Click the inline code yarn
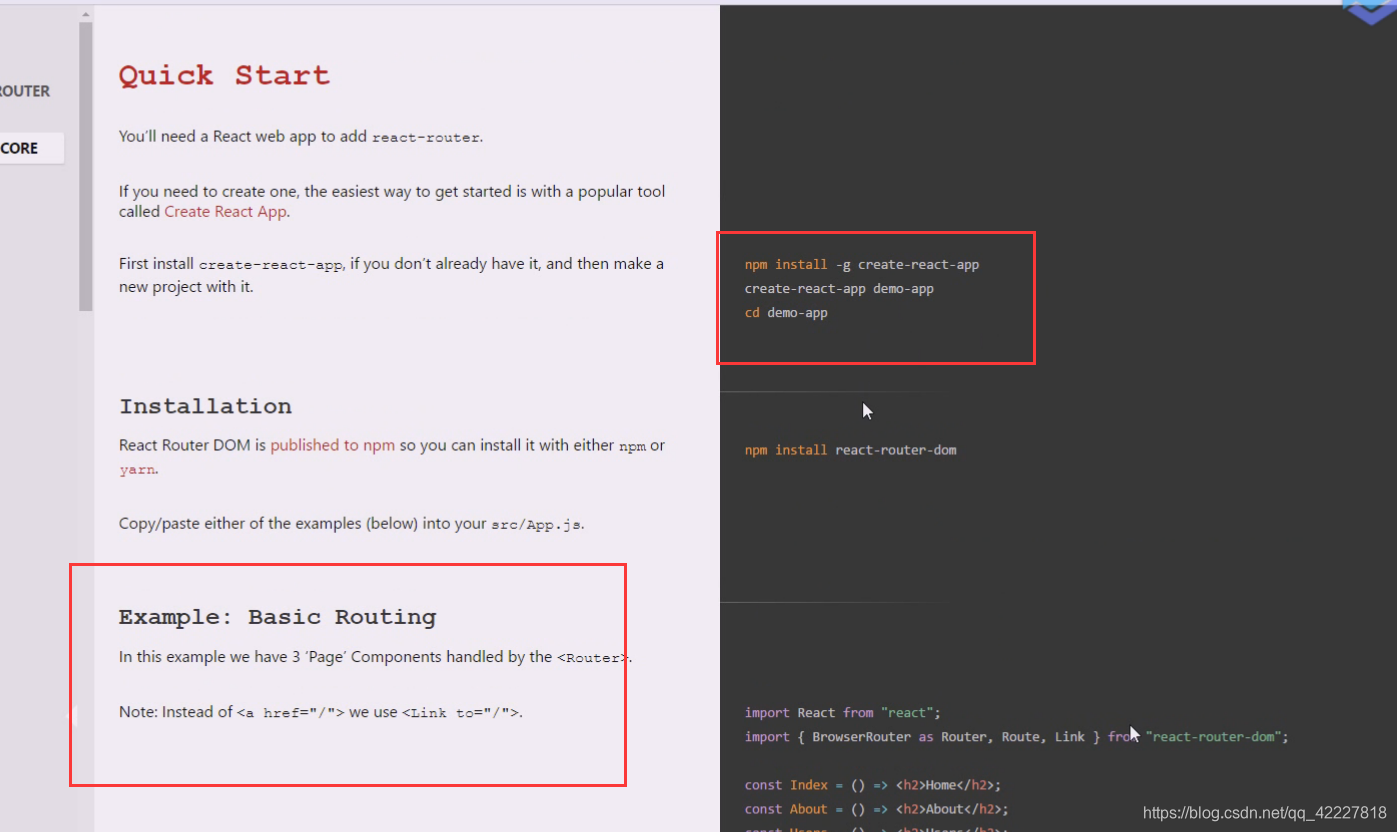Image resolution: width=1397 pixels, height=832 pixels. 136,469
